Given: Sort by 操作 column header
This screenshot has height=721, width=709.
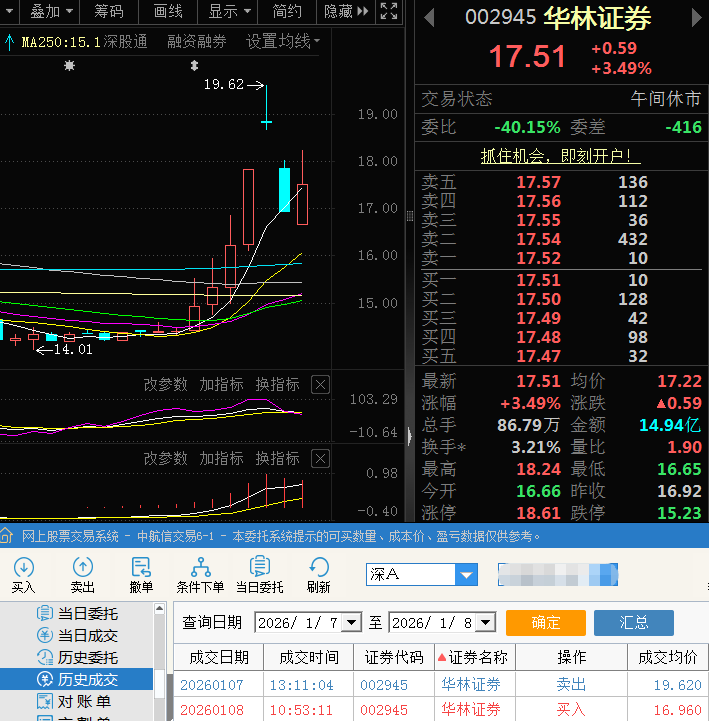Looking at the screenshot, I should [572, 657].
